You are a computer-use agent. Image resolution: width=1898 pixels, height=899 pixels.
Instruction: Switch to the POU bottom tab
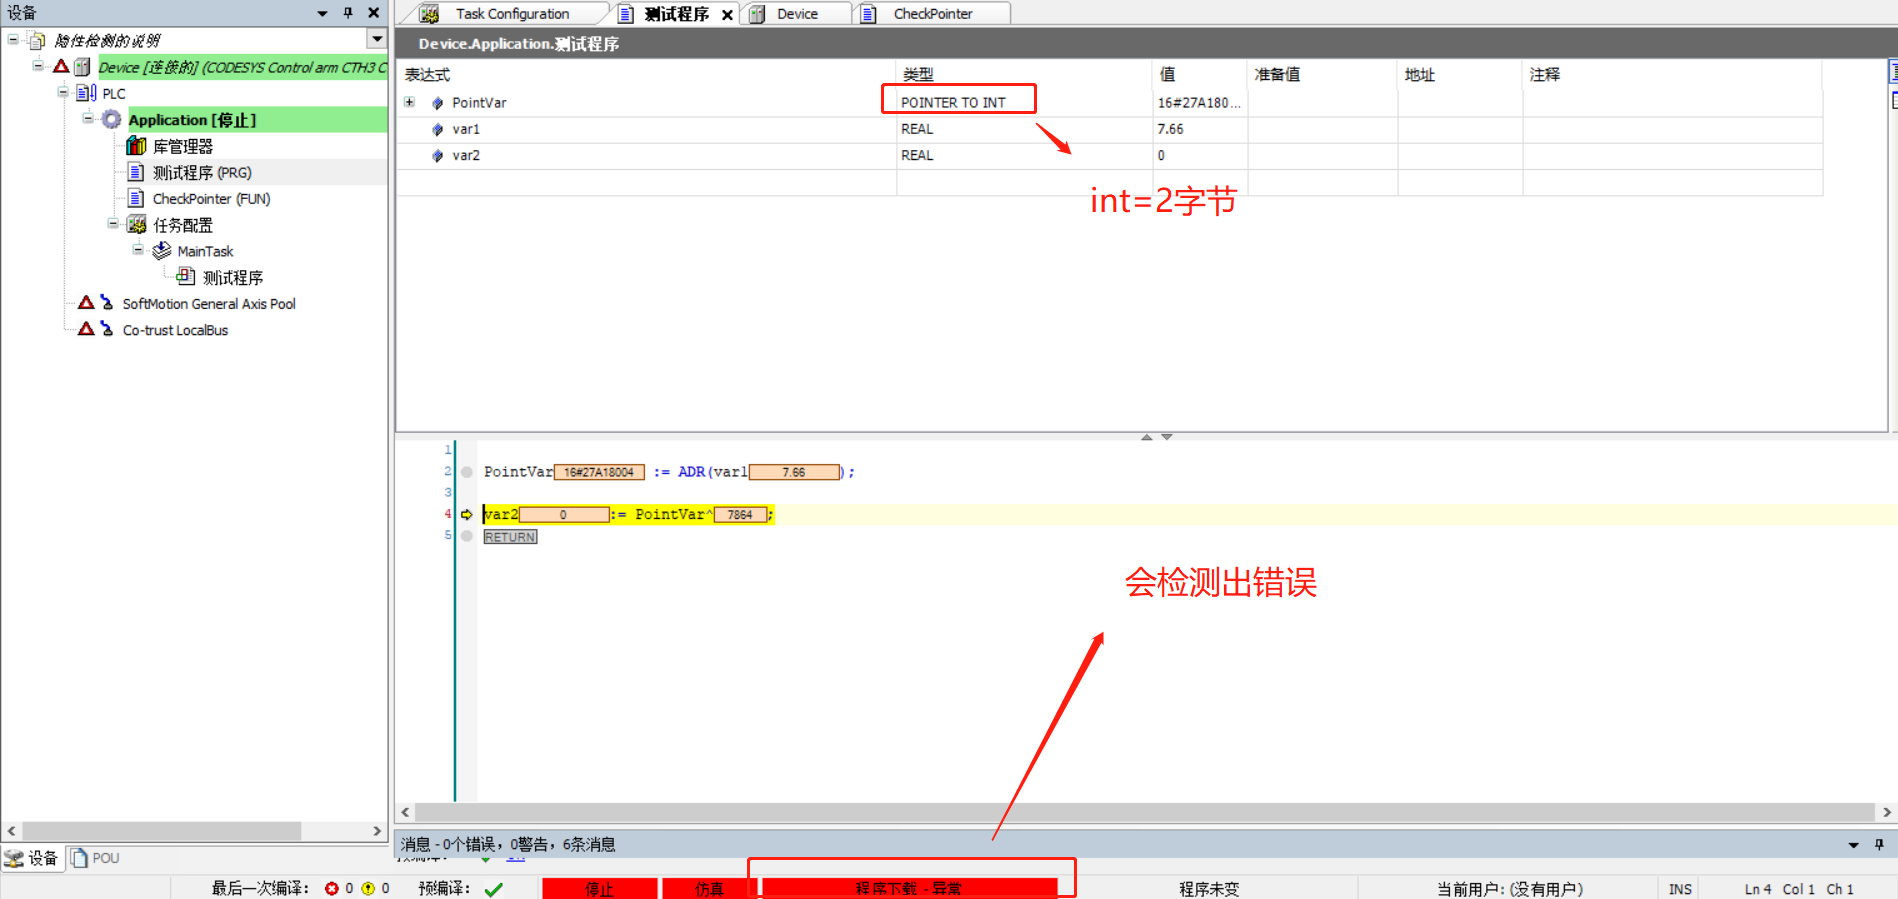coord(96,858)
